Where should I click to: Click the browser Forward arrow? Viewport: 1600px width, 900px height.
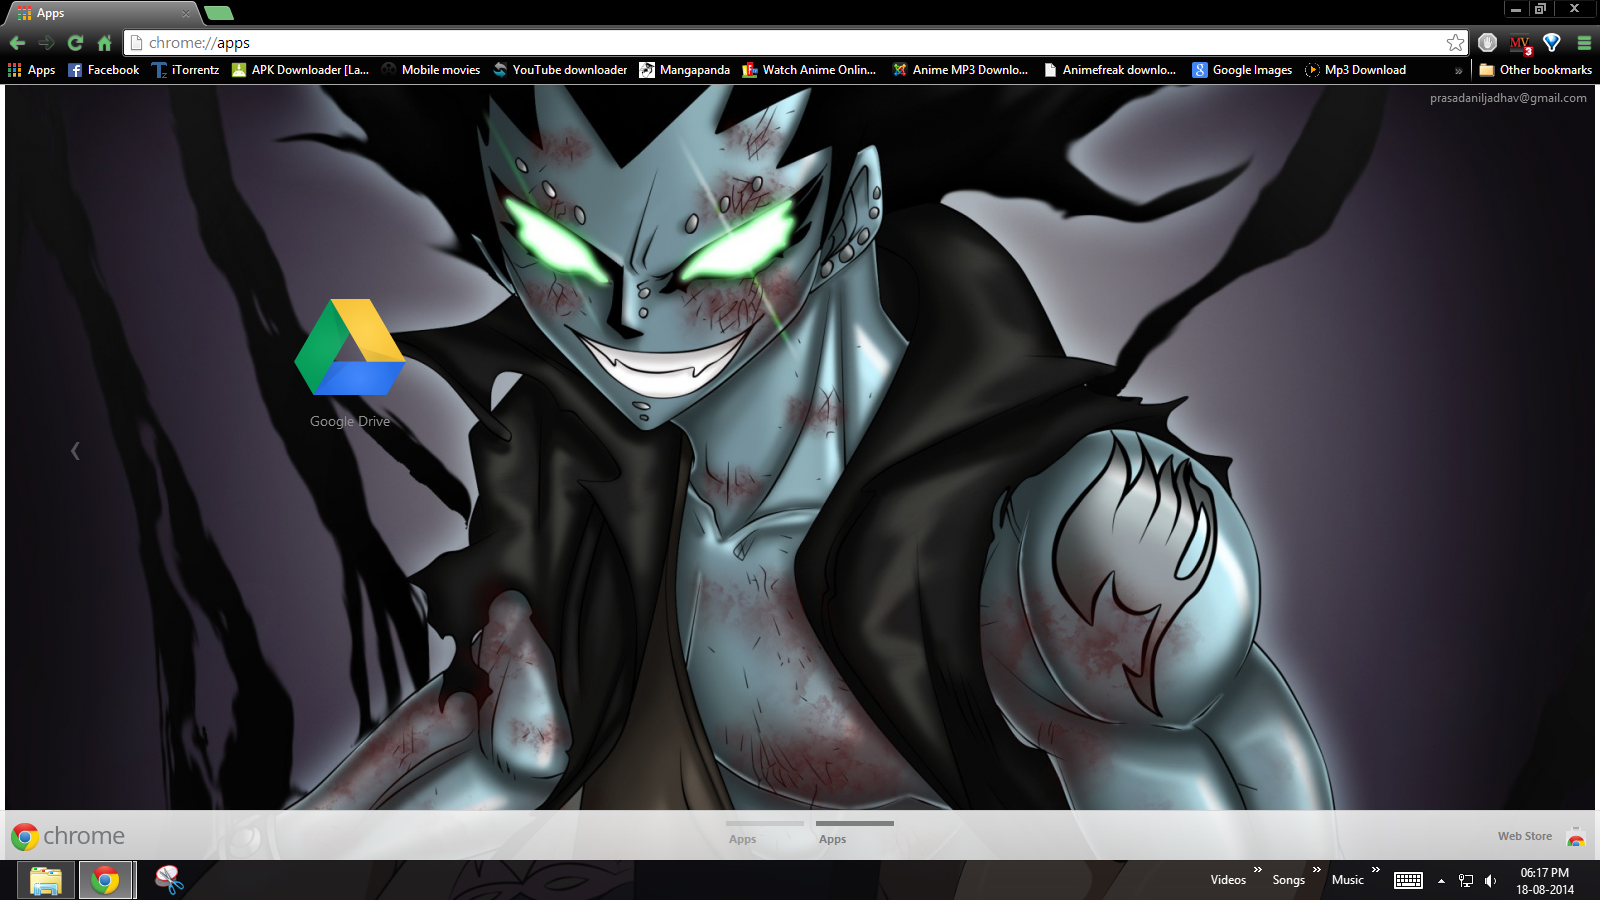pyautogui.click(x=46, y=43)
